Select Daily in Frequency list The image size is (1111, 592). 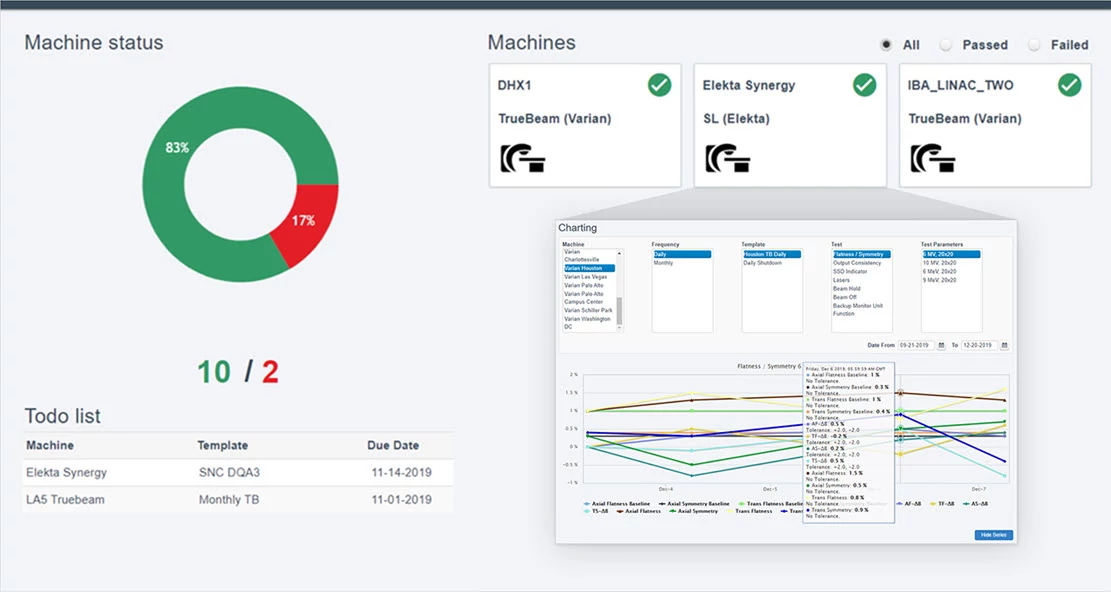682,254
